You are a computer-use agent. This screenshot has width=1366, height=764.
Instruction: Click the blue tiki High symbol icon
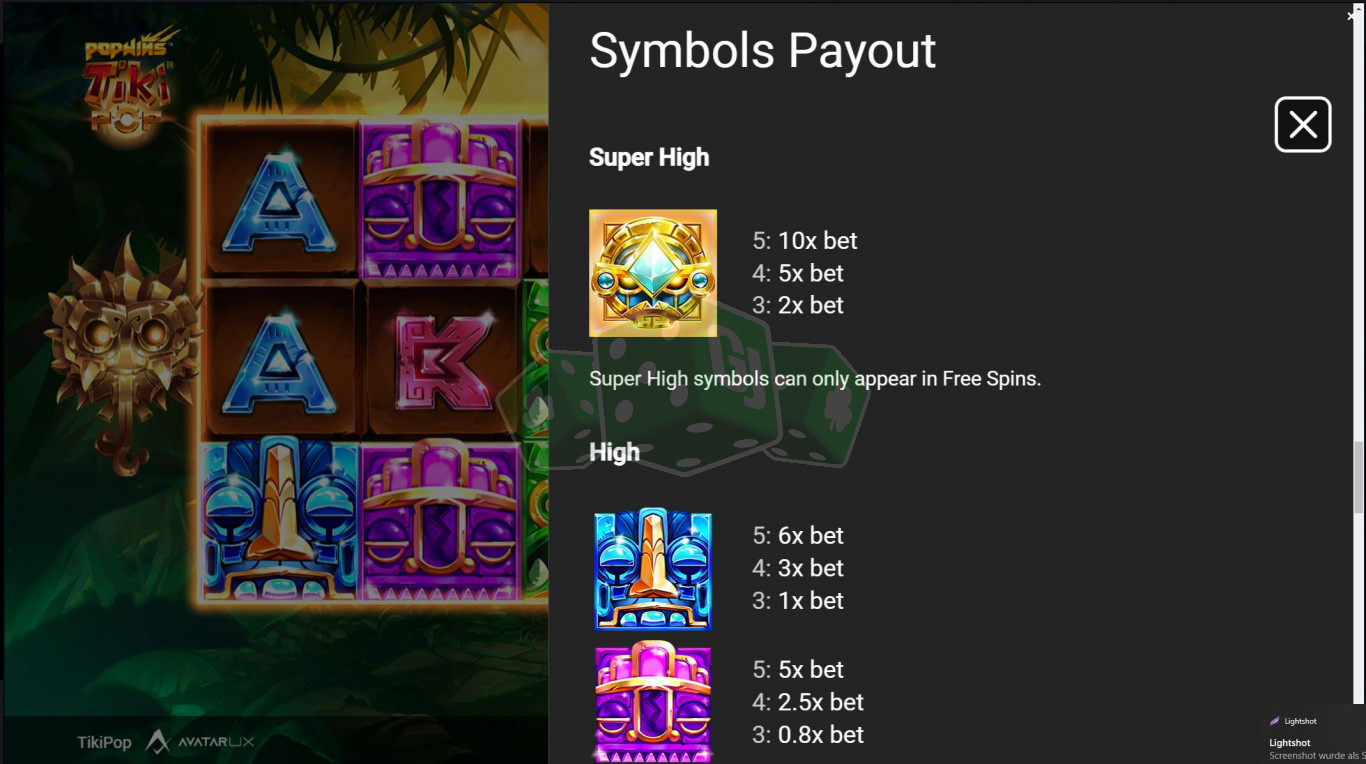point(653,569)
